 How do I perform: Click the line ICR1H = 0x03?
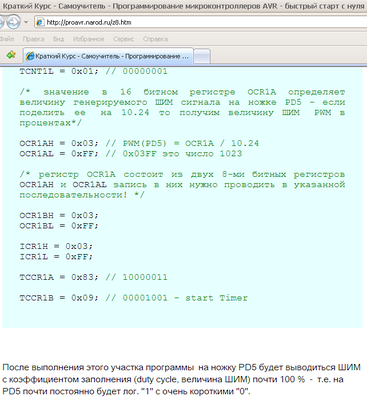[x=56, y=247]
